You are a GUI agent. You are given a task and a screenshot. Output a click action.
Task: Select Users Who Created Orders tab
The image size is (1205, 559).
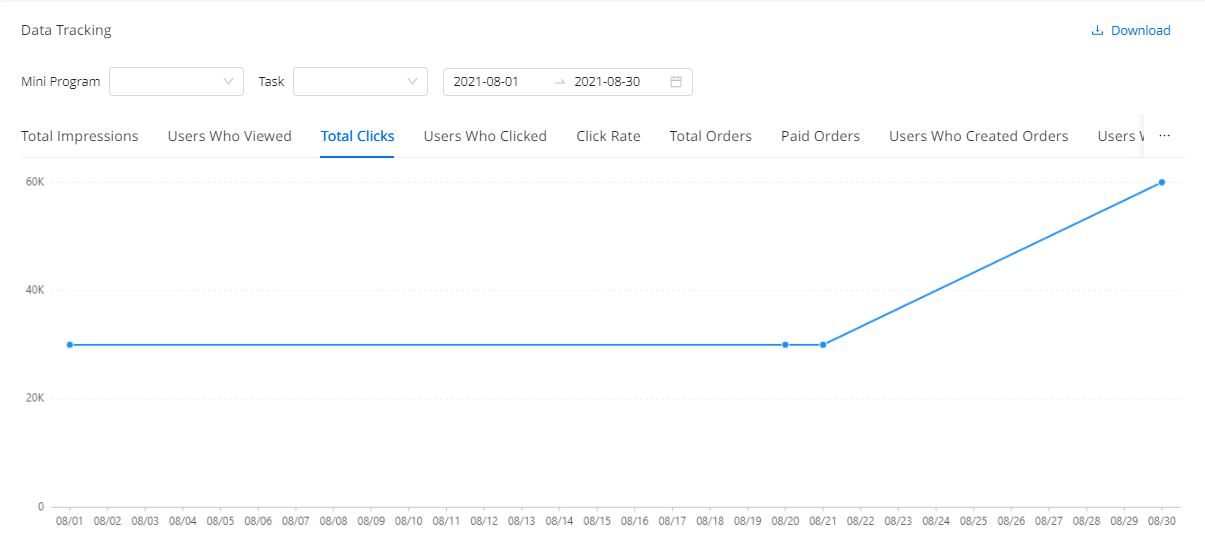[x=978, y=136]
